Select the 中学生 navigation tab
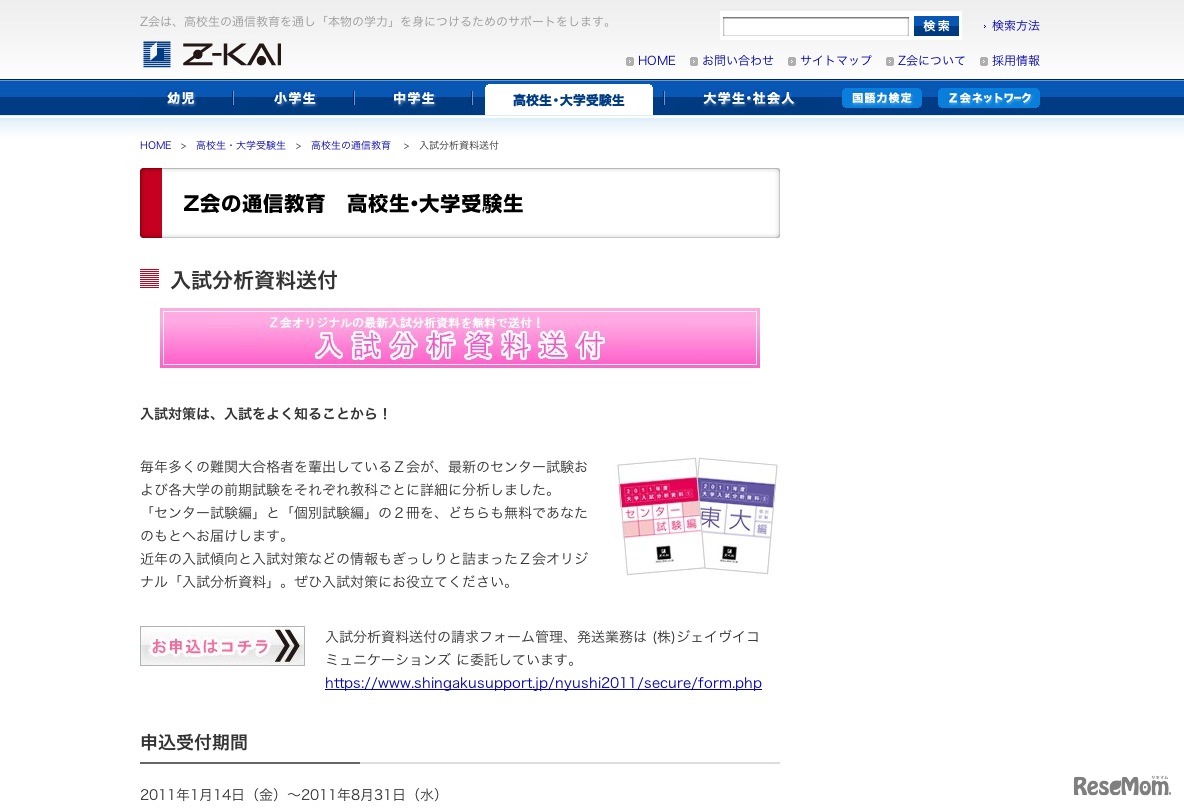This screenshot has height=809, width=1184. (412, 97)
